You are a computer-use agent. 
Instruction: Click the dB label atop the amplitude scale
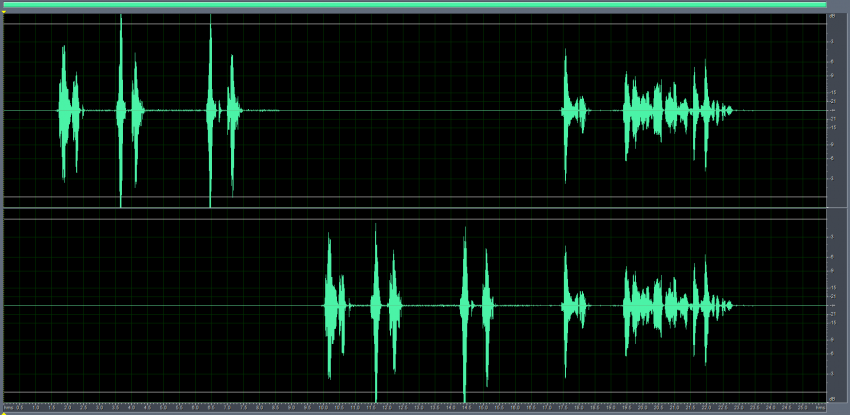[832, 17]
